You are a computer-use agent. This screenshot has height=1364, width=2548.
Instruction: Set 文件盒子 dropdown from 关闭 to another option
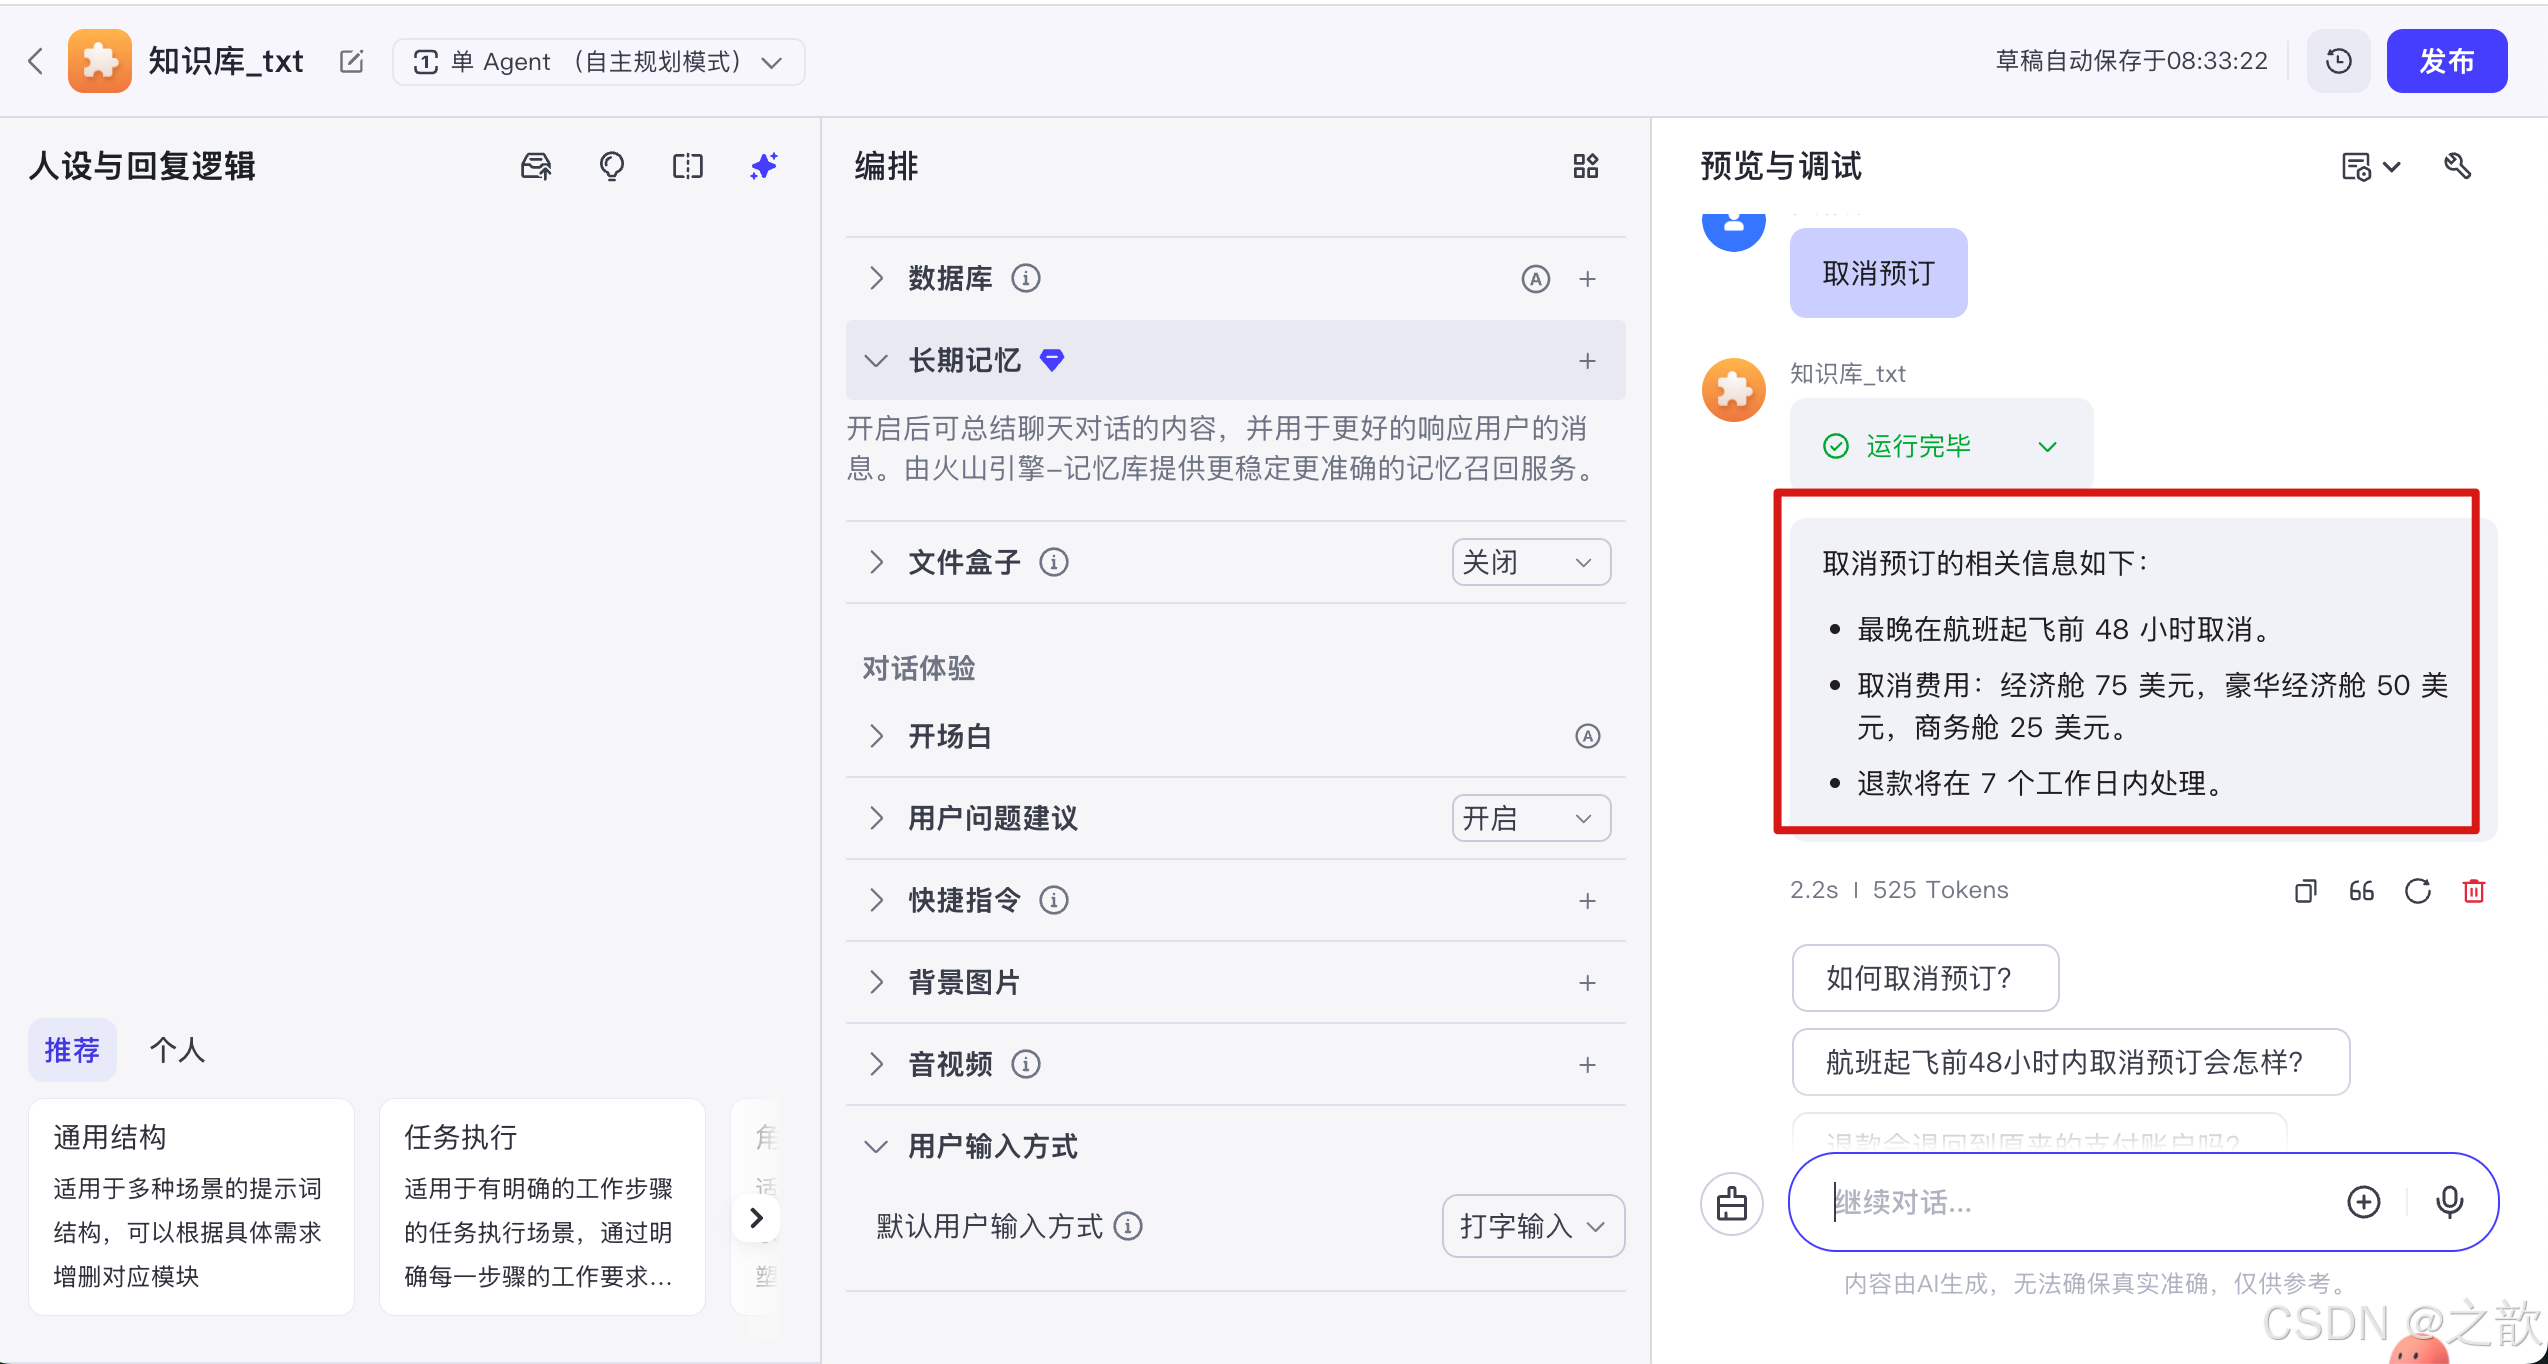pyautogui.click(x=1530, y=562)
